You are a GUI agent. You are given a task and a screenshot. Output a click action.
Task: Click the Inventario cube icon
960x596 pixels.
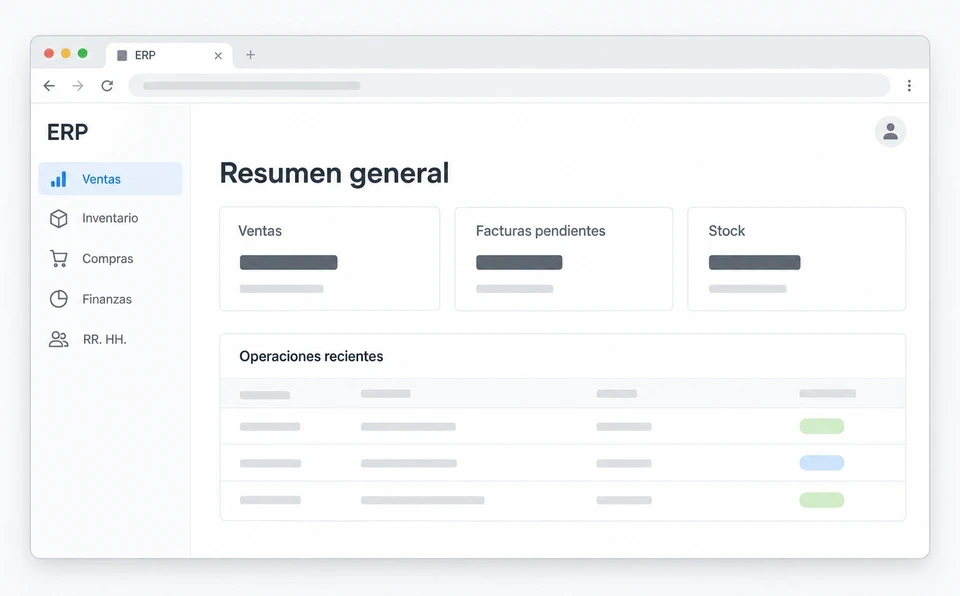(x=59, y=219)
